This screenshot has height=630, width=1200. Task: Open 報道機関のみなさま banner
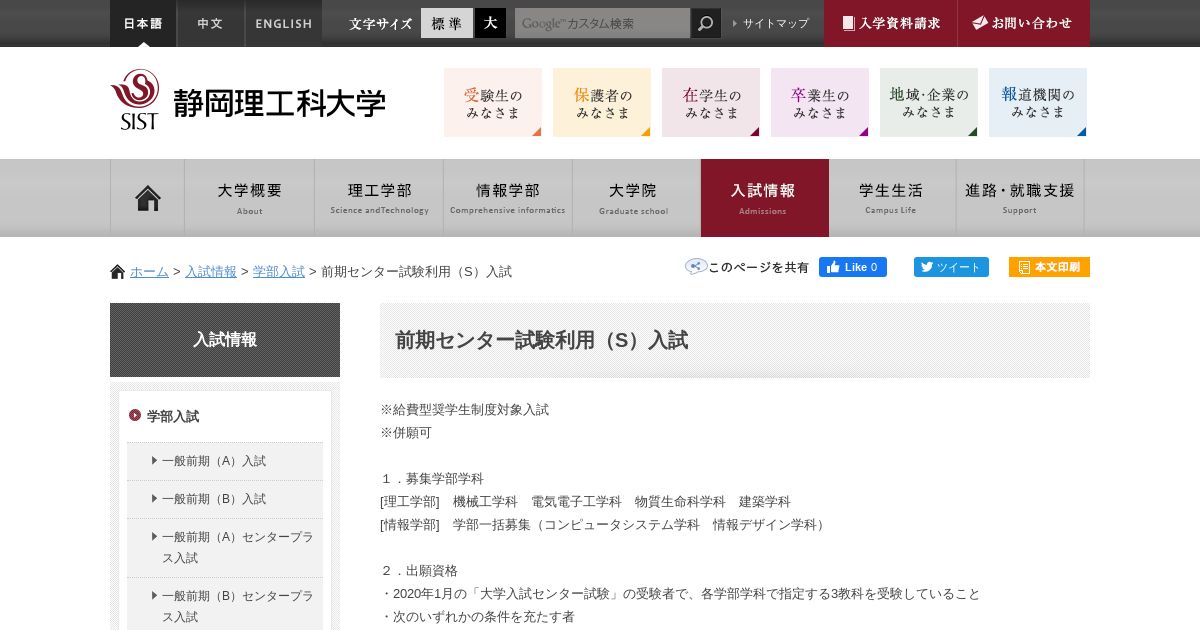pos(1038,102)
